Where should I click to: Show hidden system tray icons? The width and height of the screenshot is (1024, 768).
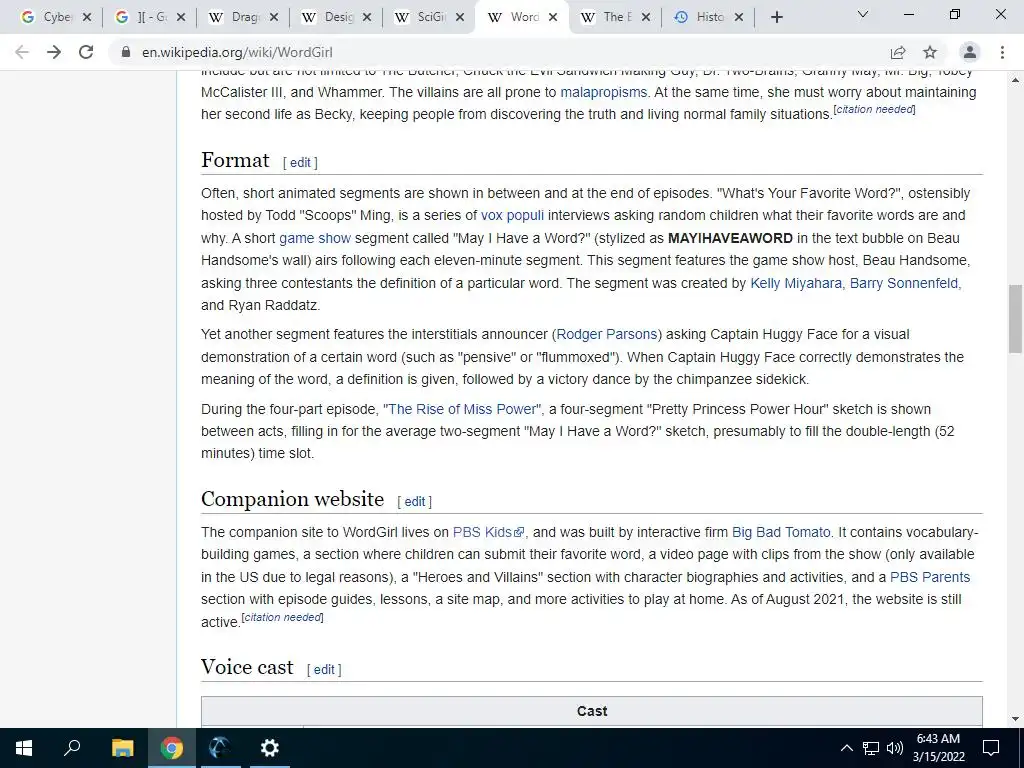pyautogui.click(x=846, y=748)
